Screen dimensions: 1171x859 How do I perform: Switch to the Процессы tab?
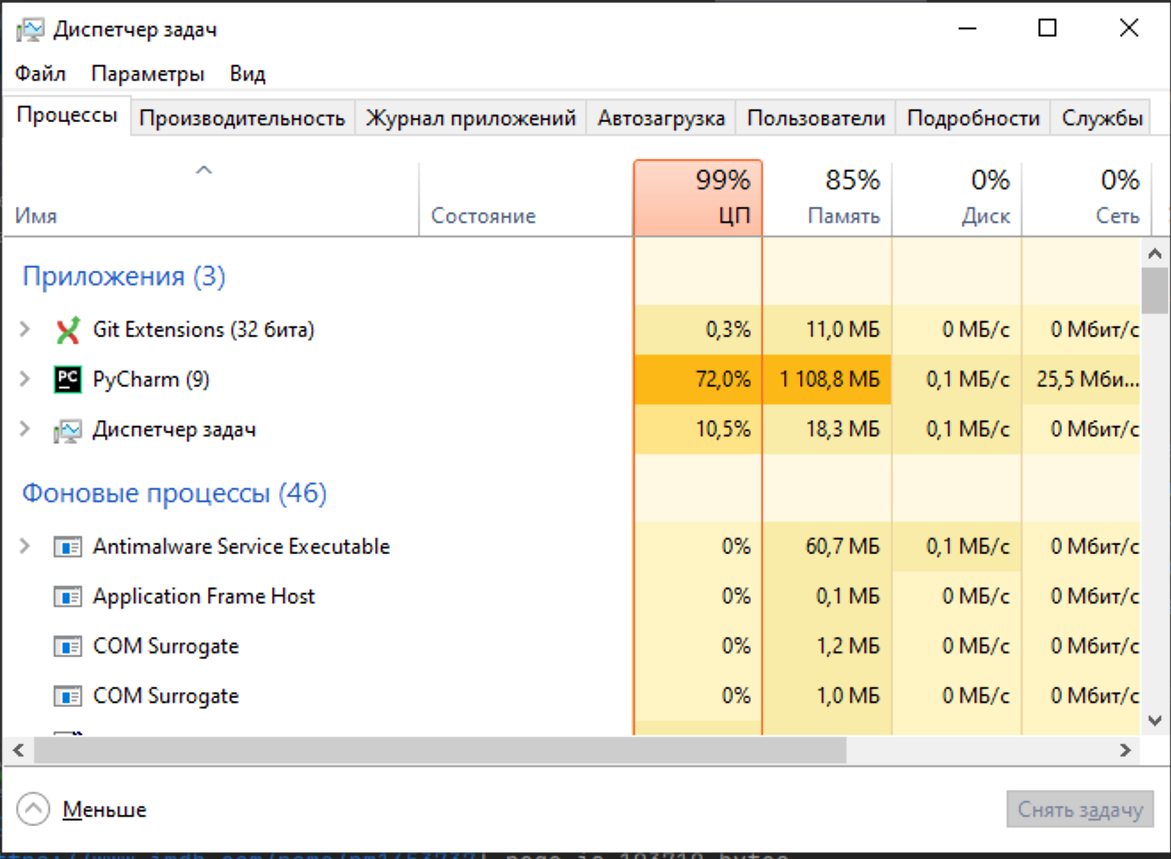(67, 116)
